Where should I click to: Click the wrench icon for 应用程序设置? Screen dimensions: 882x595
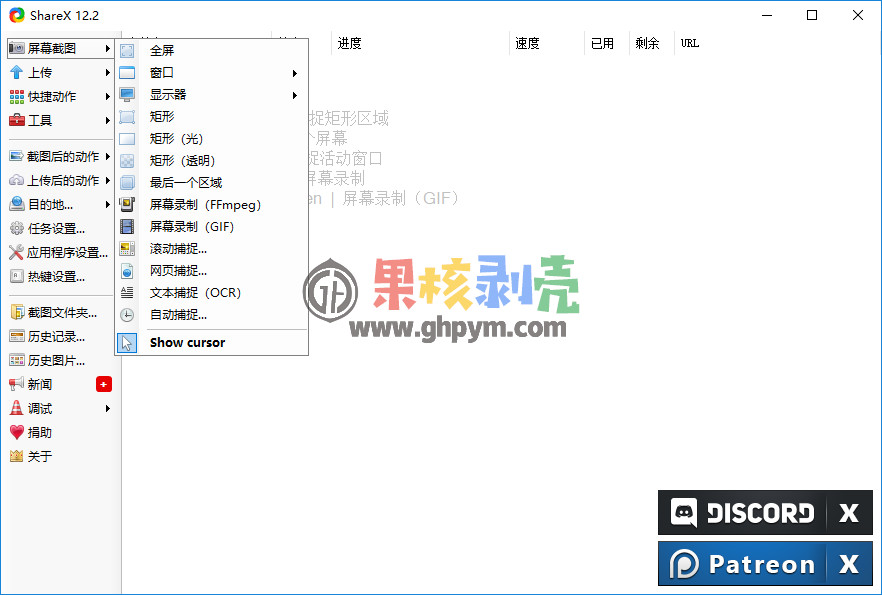pyautogui.click(x=17, y=253)
